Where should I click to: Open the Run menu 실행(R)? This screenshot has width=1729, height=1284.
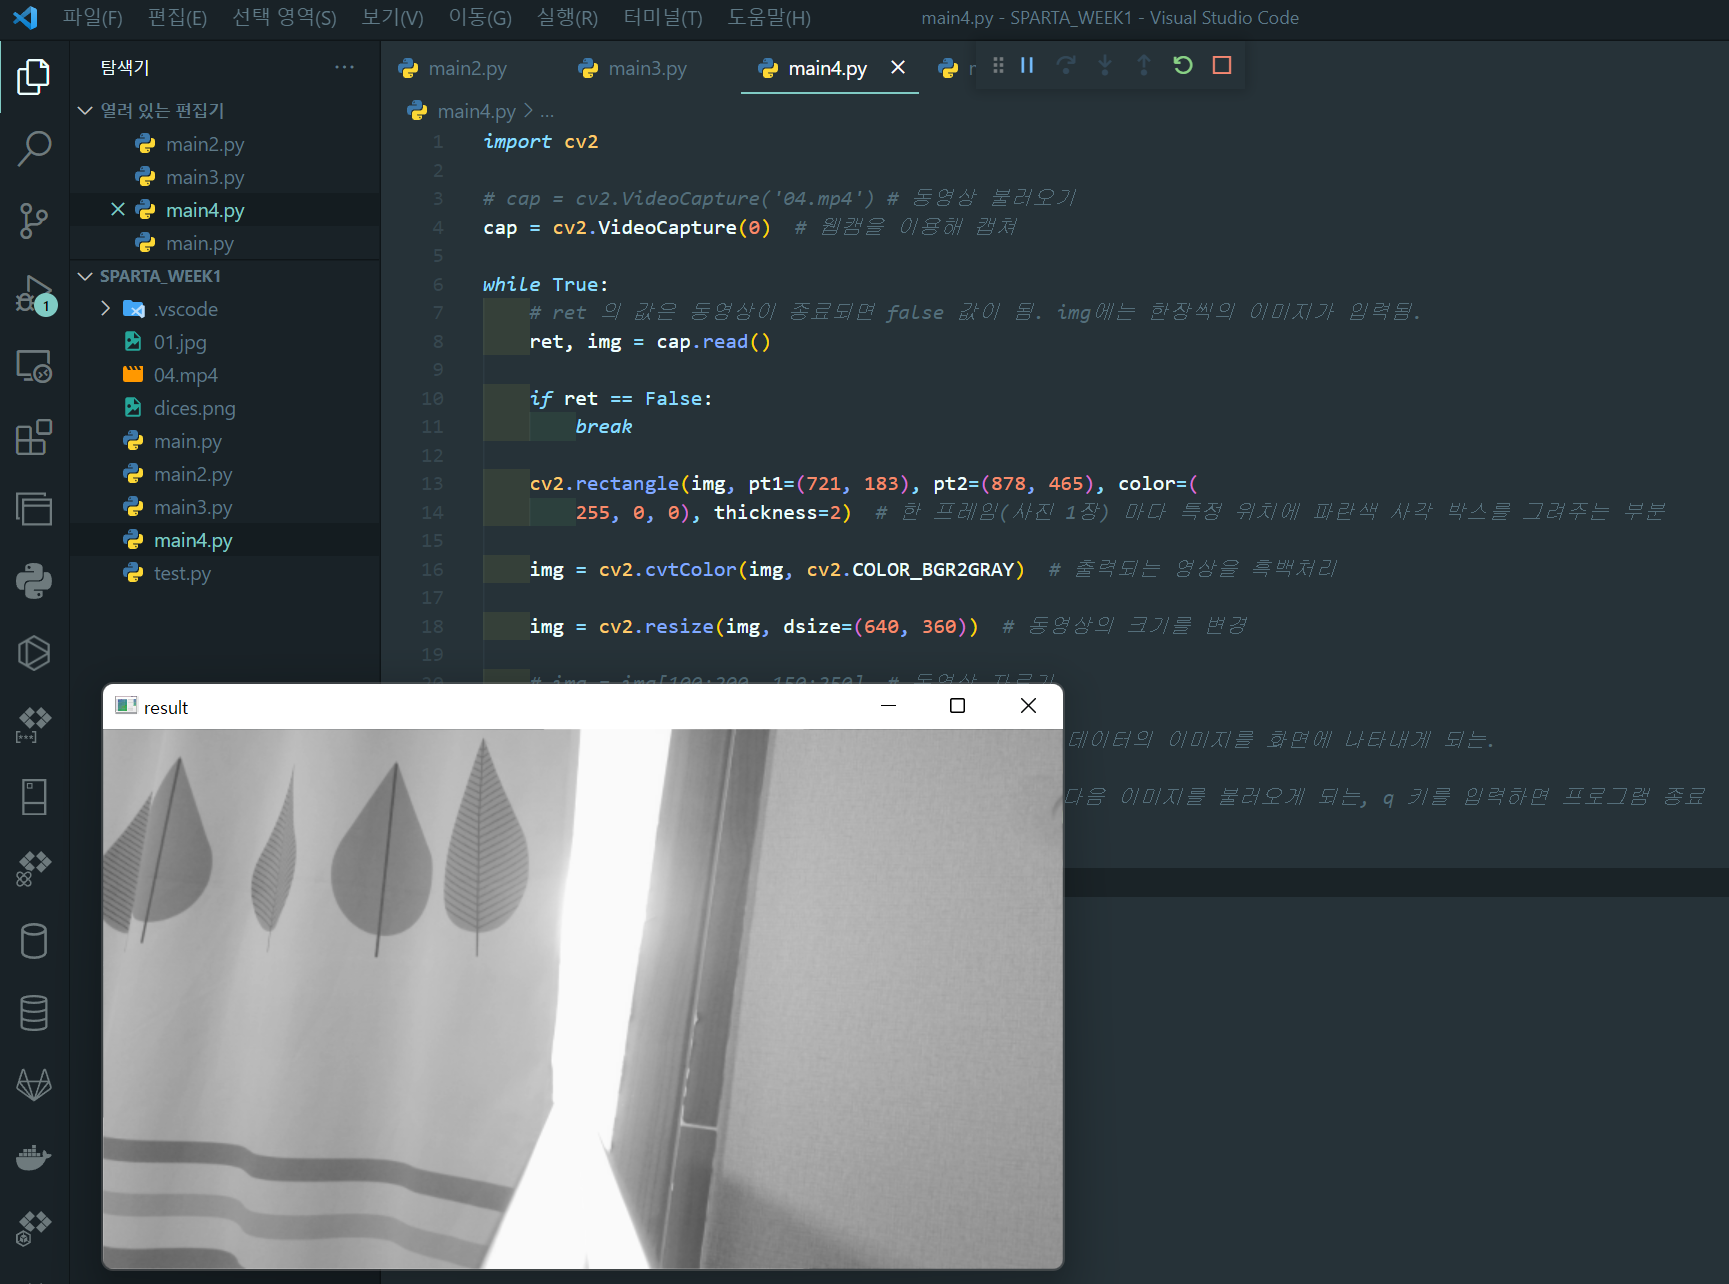point(567,17)
